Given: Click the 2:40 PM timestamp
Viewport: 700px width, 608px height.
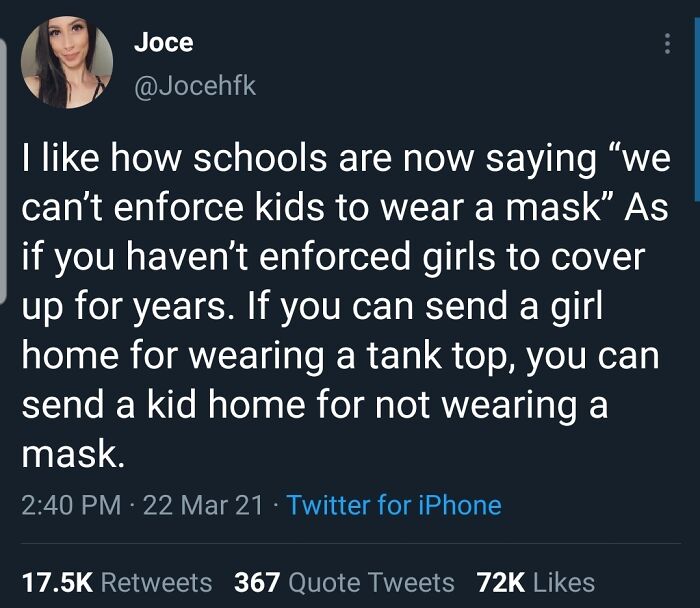Looking at the screenshot, I should pyautogui.click(x=71, y=505).
